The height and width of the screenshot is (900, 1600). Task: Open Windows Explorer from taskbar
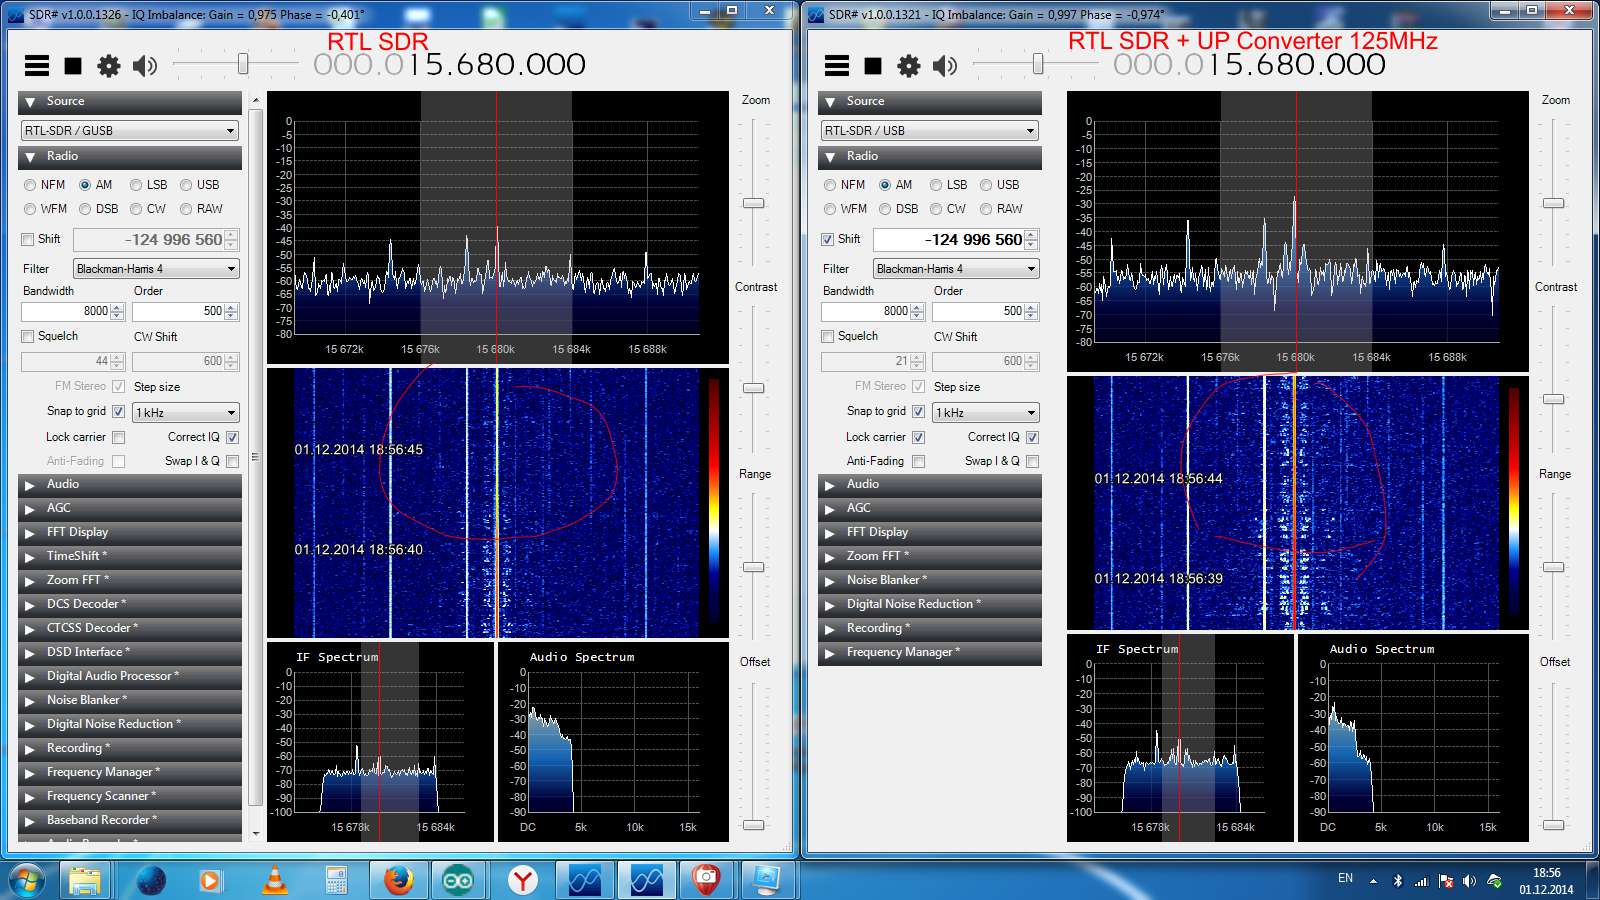[x=85, y=881]
